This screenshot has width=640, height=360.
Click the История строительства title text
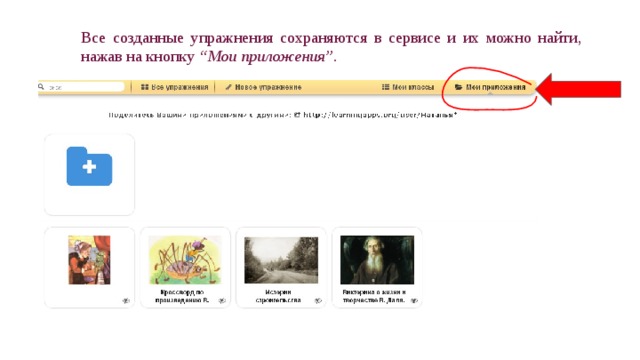278,296
